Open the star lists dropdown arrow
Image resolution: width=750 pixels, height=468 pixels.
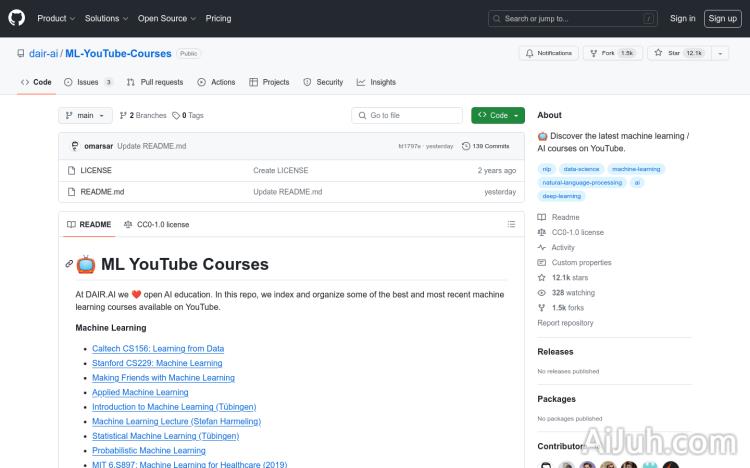(x=720, y=53)
